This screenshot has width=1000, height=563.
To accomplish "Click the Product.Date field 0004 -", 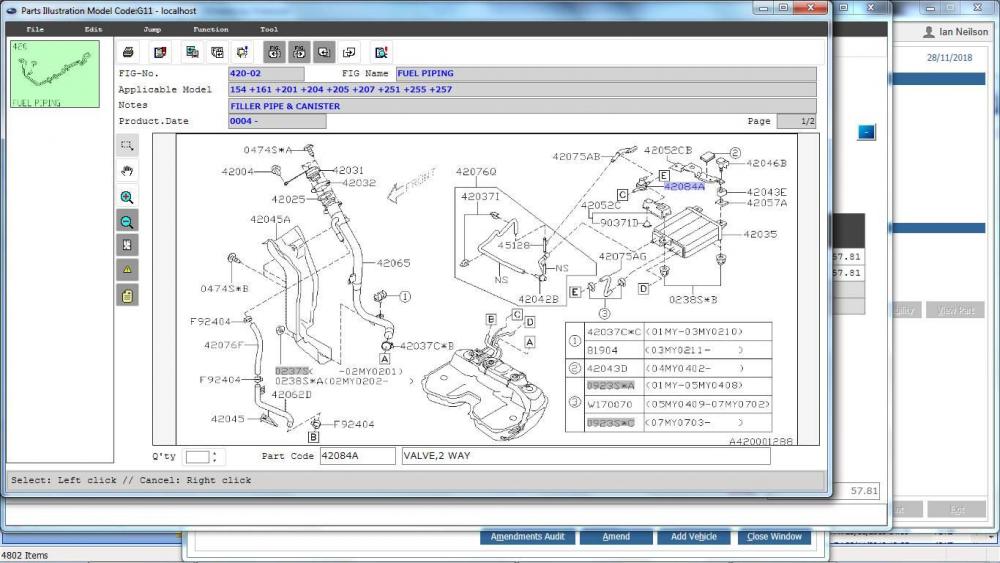I will pos(277,121).
